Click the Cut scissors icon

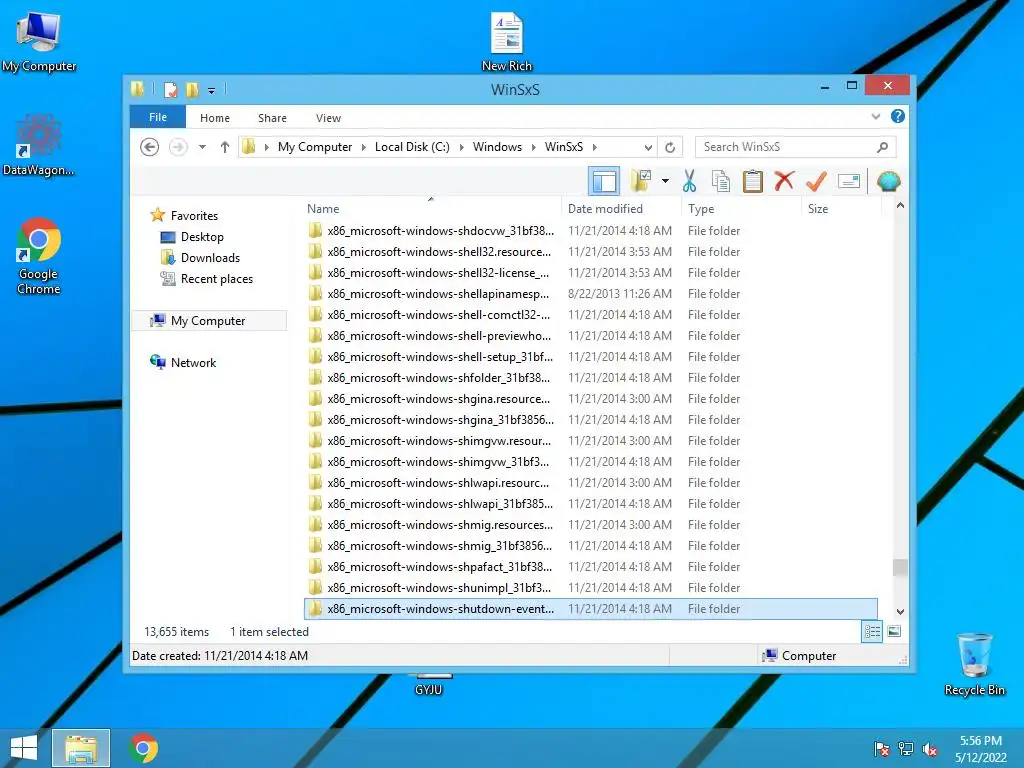pyautogui.click(x=690, y=181)
